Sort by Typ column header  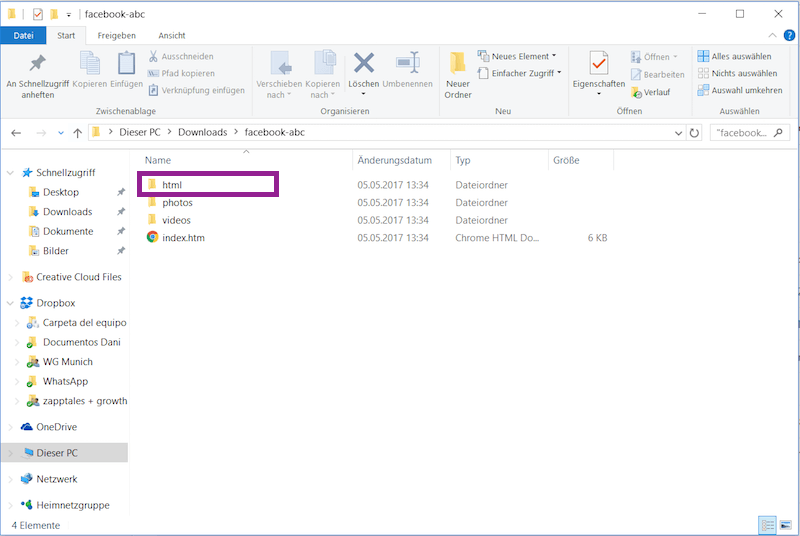pyautogui.click(x=463, y=160)
